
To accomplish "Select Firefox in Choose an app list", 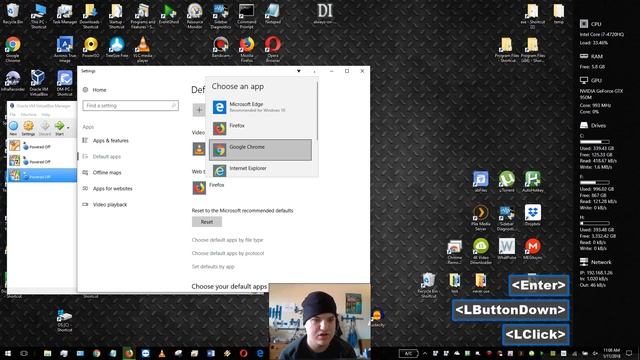I will coord(260,129).
